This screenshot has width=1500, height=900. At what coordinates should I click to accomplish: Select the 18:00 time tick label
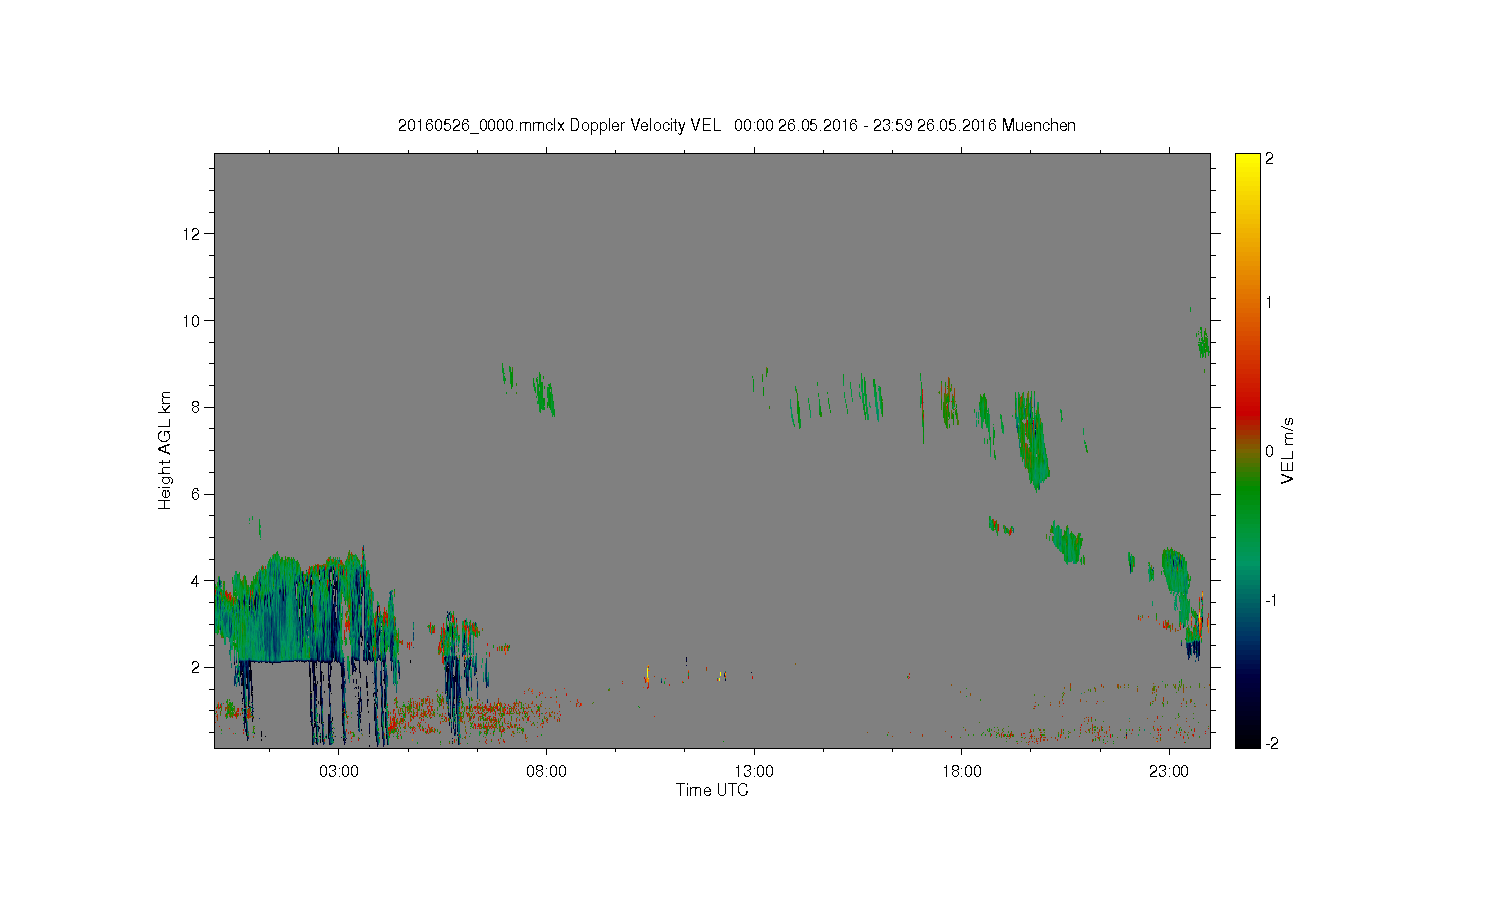(x=962, y=772)
